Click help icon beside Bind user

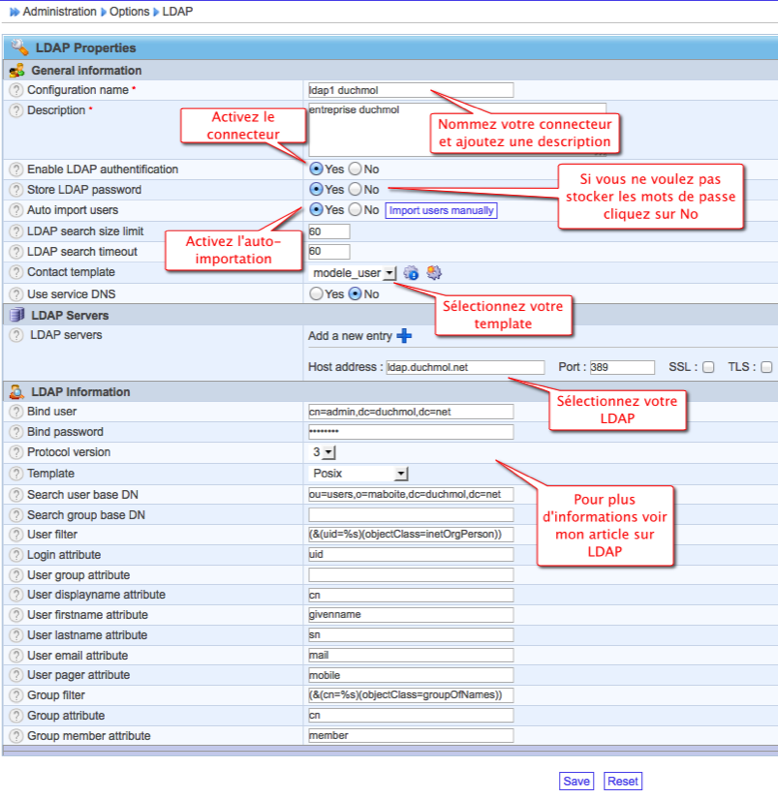16,412
